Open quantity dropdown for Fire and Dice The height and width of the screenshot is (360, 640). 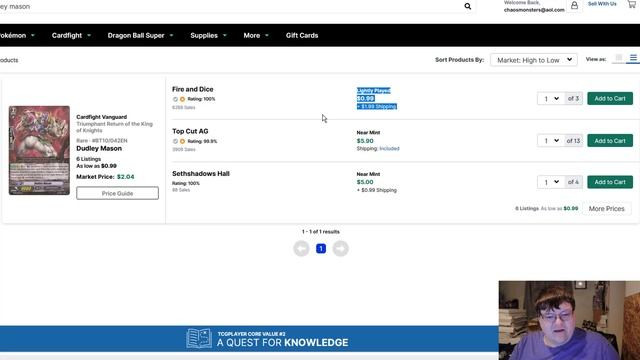tap(551, 99)
